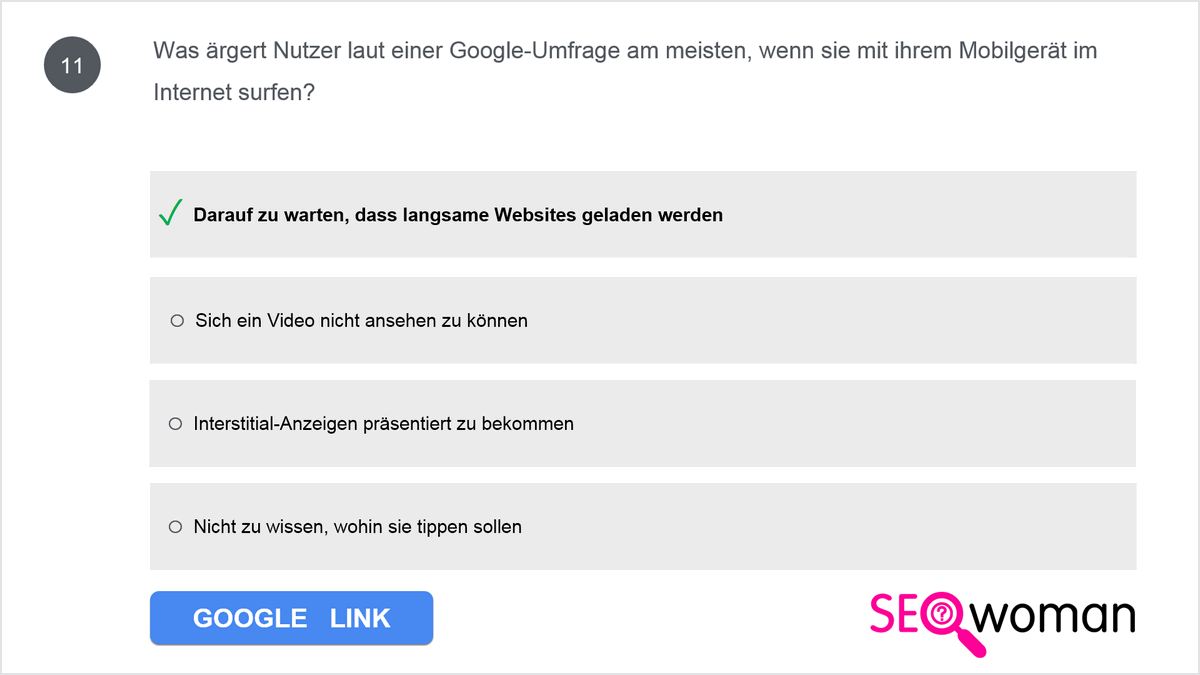Select radio button for 'Nicht zu wissen, wohin sie tippen'
This screenshot has height=675, width=1200.
tap(176, 526)
